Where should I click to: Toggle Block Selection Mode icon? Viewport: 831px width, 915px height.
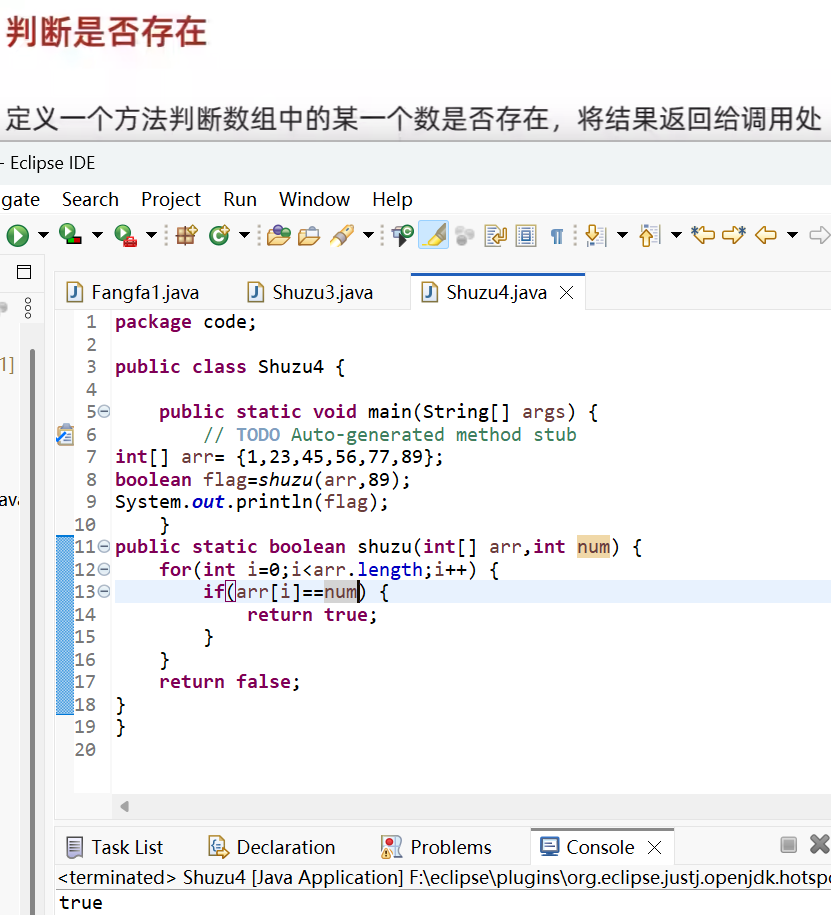[526, 236]
